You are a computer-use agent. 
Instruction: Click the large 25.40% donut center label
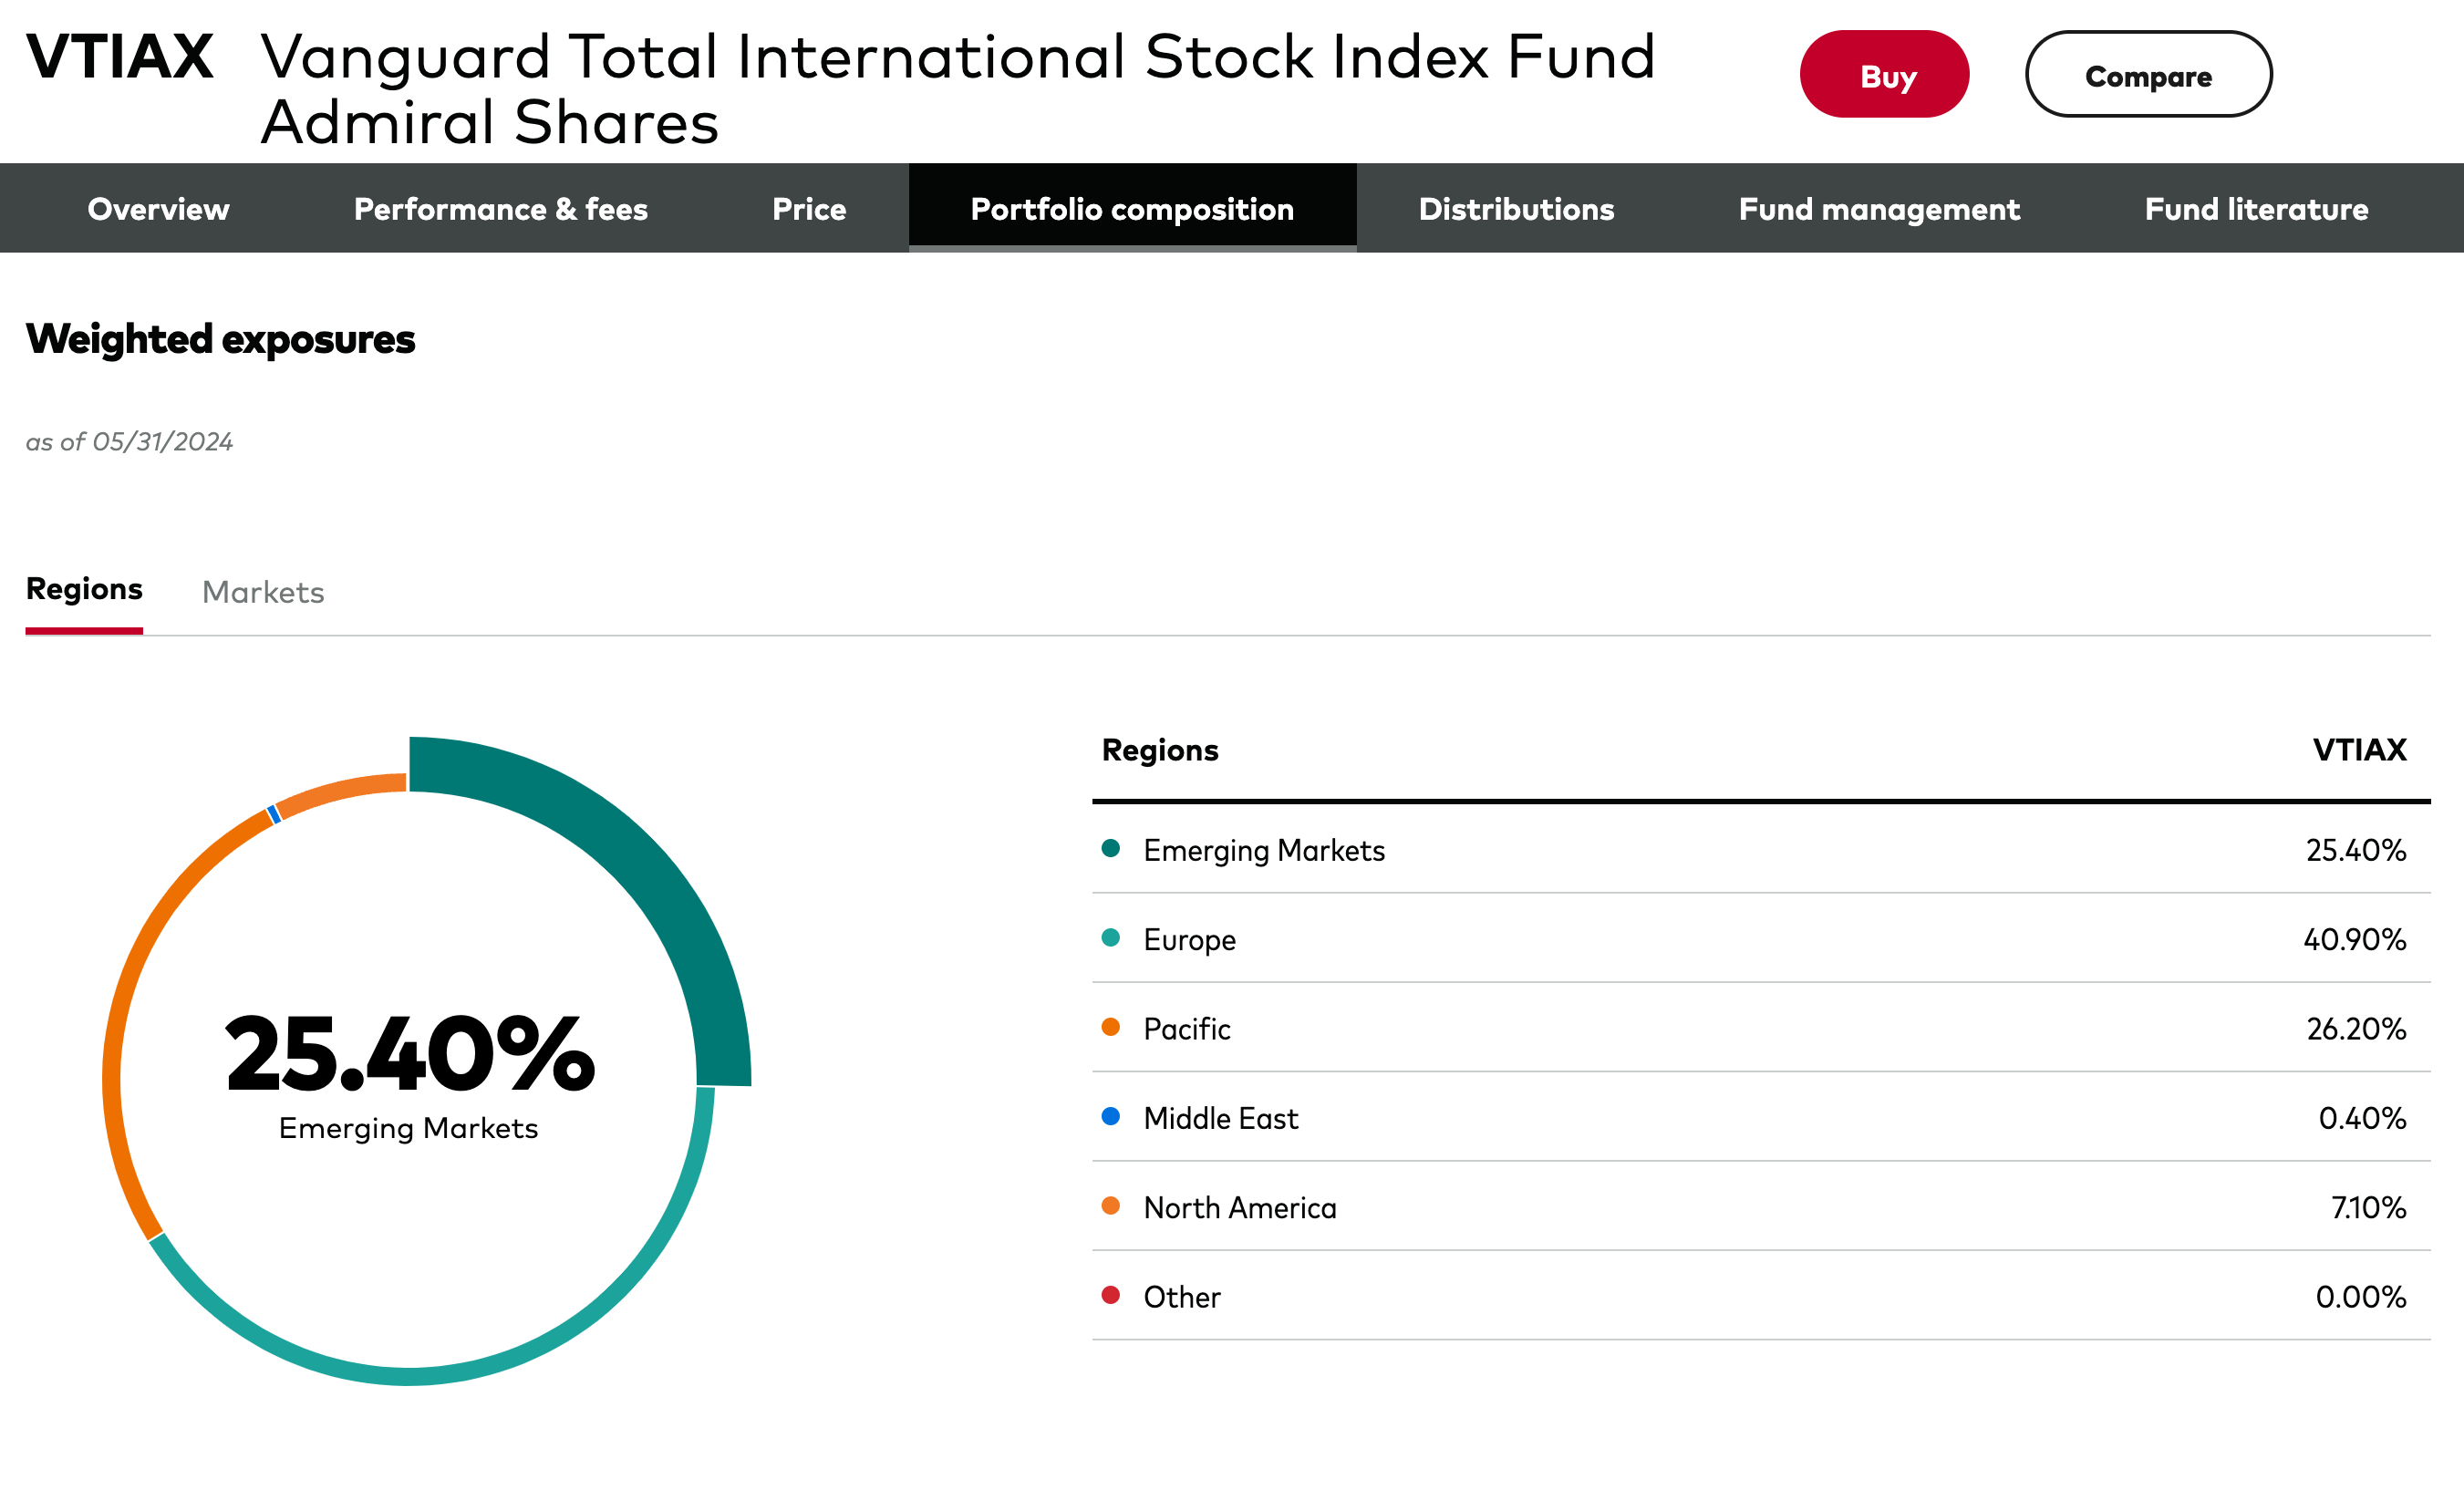[x=410, y=1053]
